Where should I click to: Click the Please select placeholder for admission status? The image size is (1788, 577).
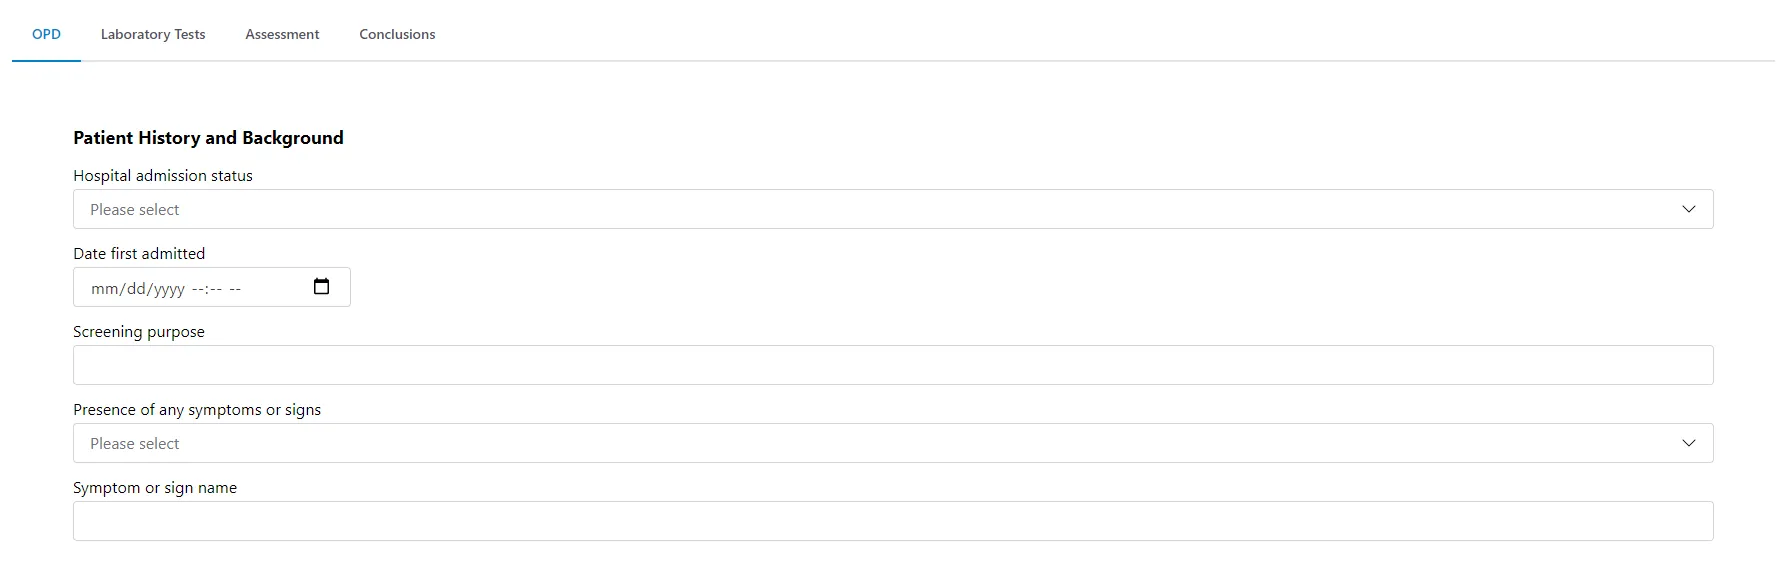134,209
